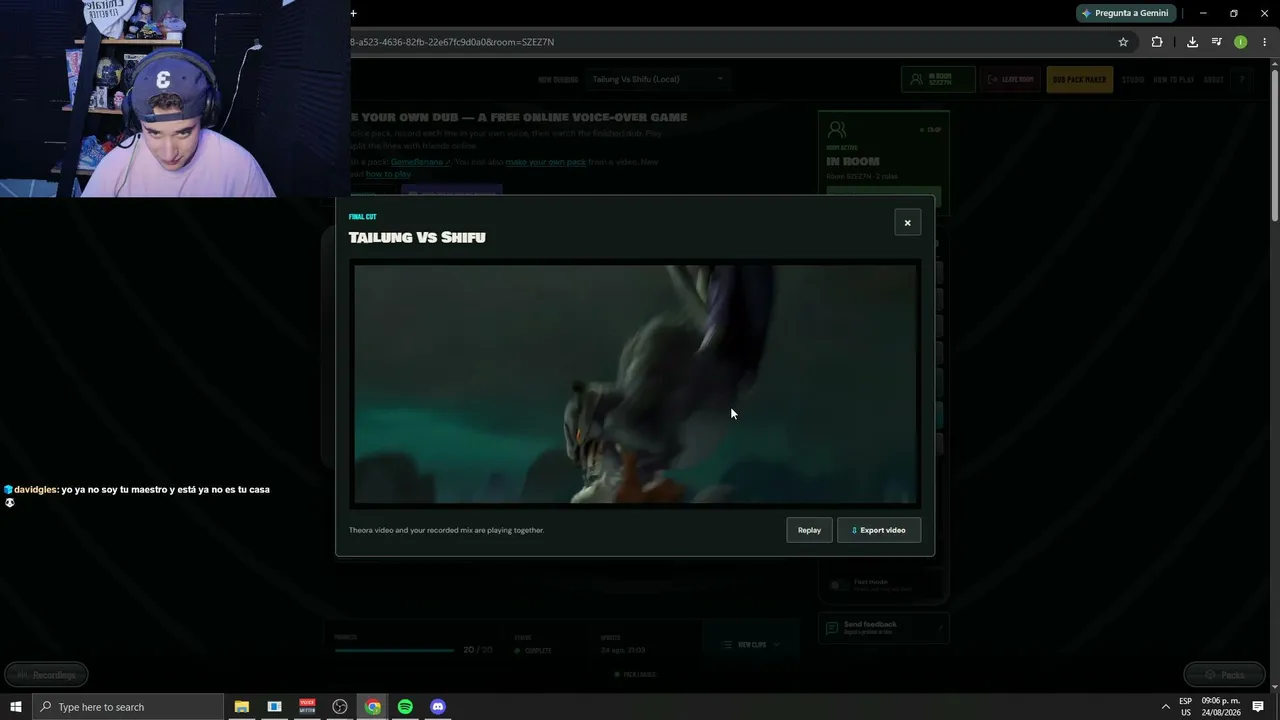
Task: Show hidden system tray icons
Action: point(1165,707)
